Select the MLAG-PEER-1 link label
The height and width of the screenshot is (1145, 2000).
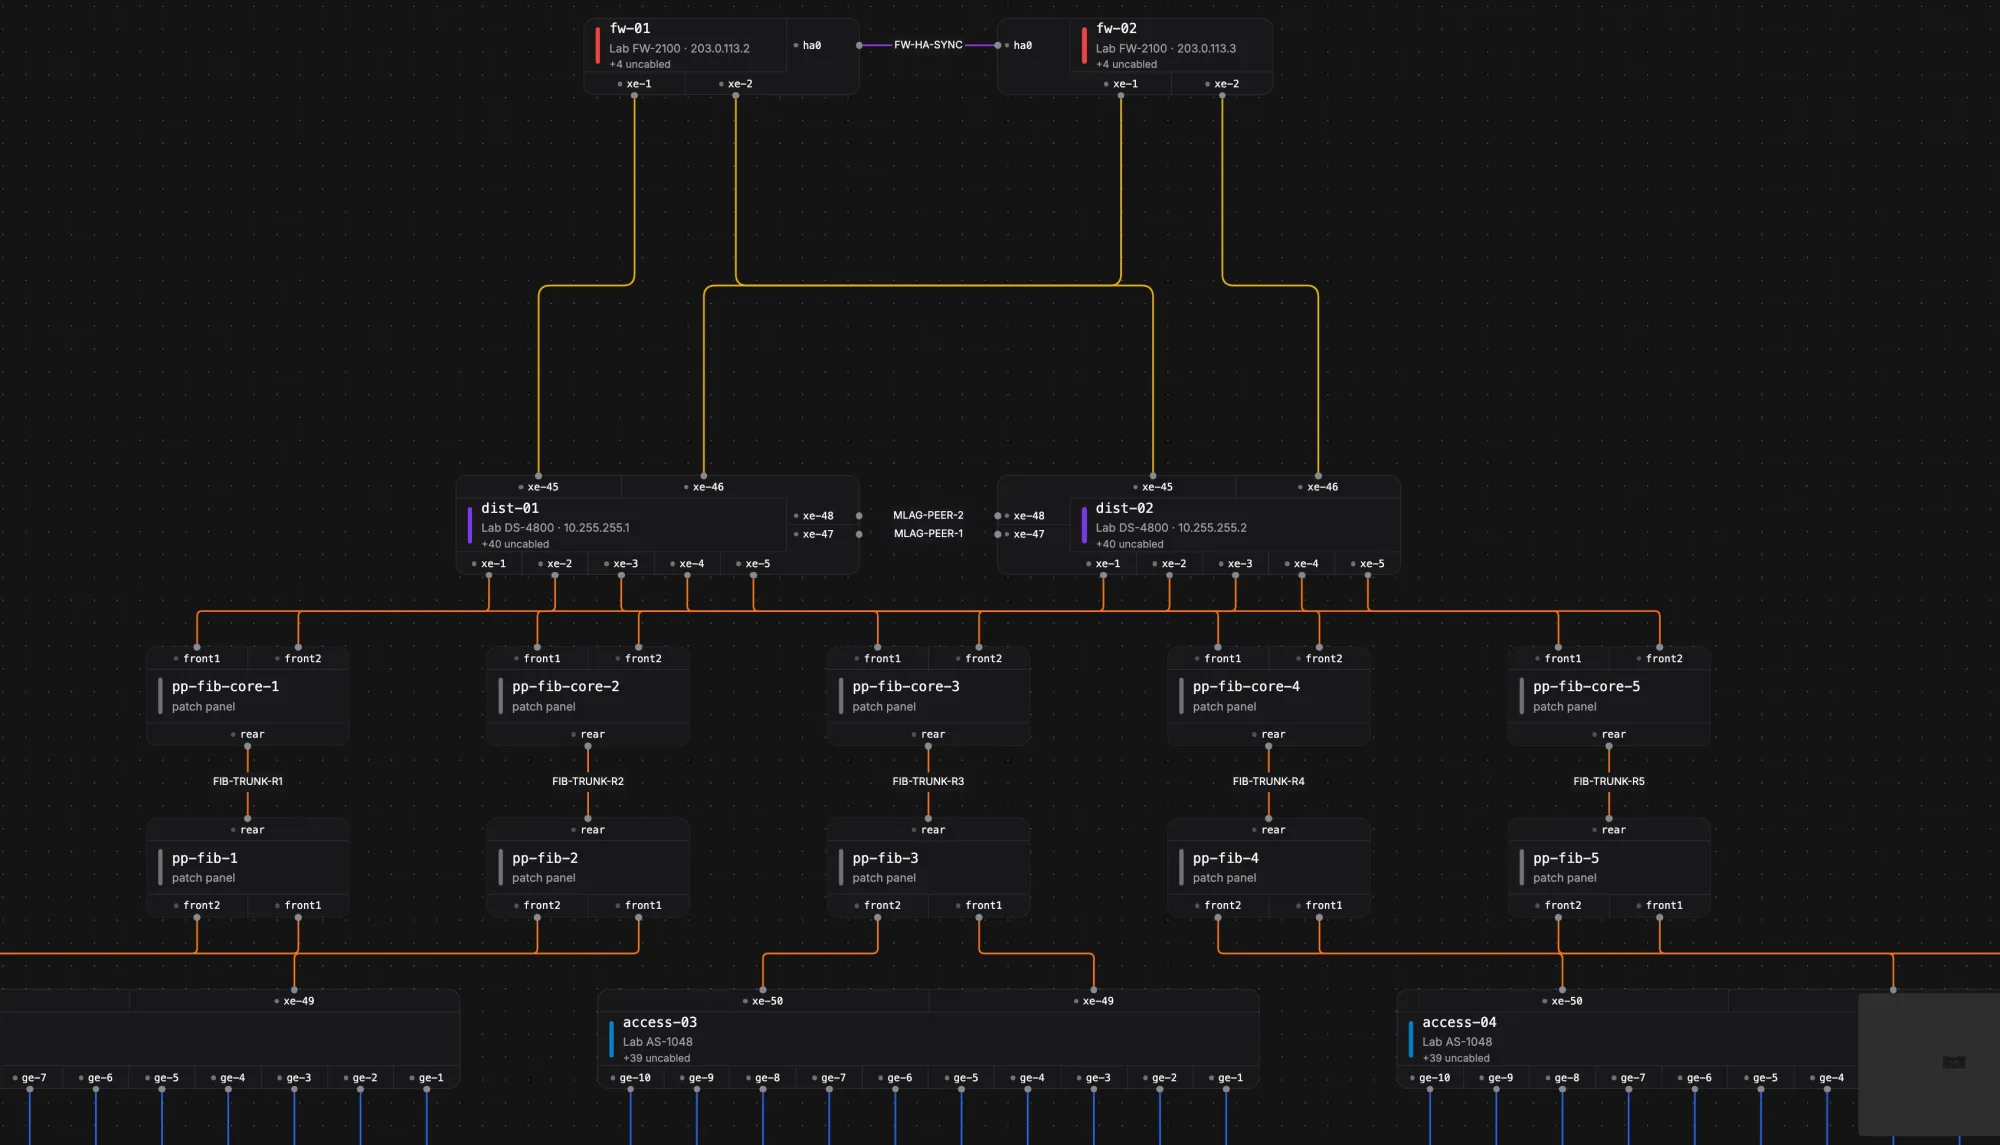(x=928, y=534)
